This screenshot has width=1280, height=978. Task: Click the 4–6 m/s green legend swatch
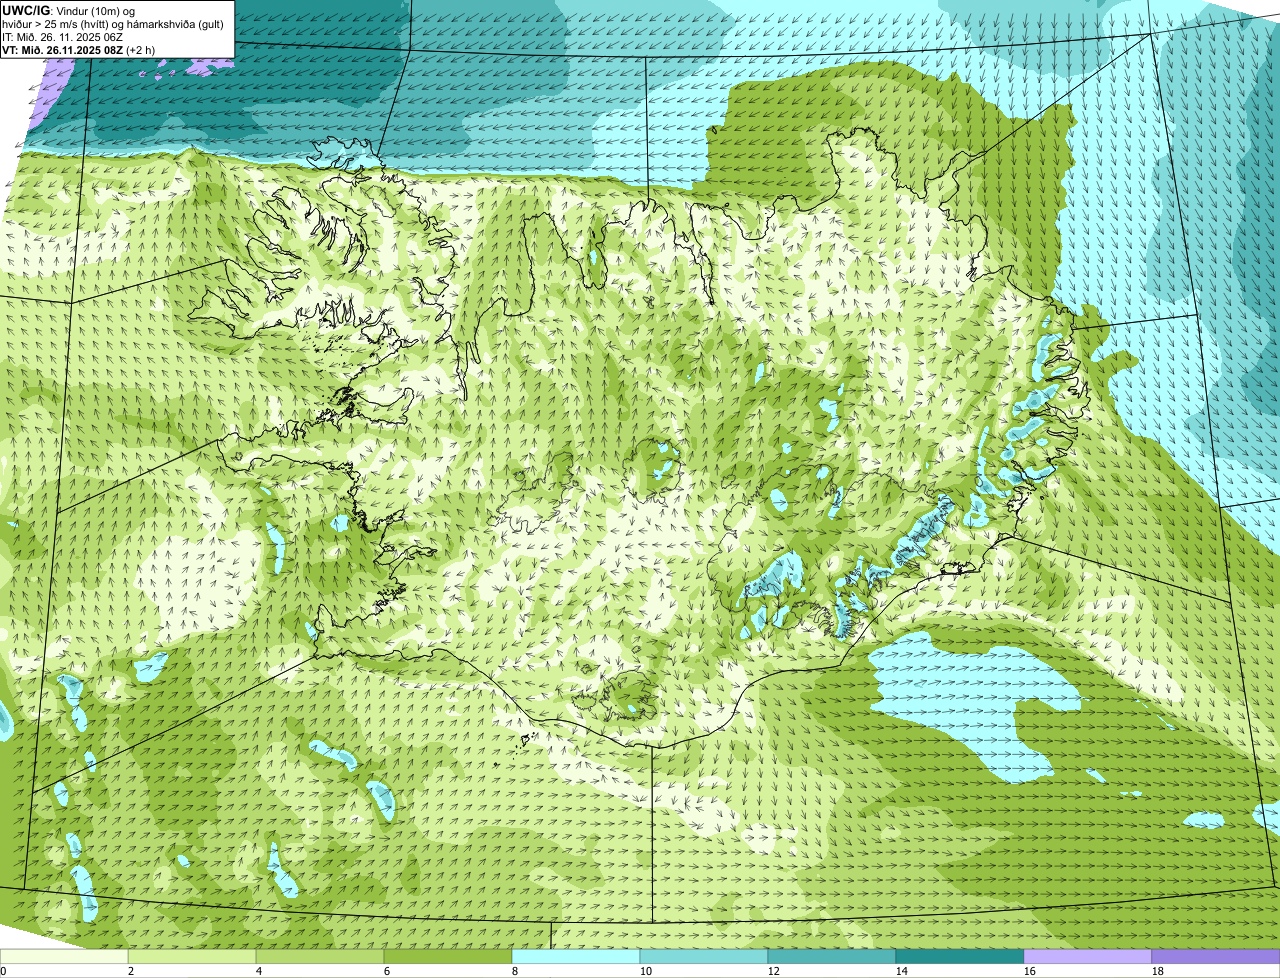pos(320,957)
